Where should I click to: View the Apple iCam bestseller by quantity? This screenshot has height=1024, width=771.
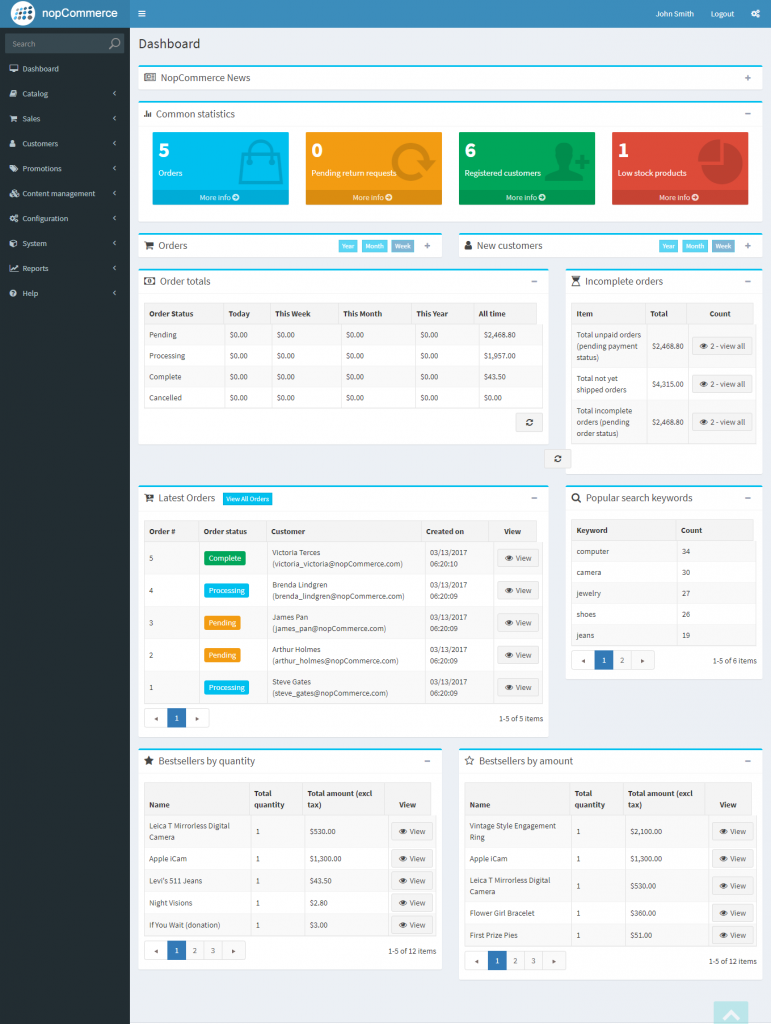coord(411,859)
